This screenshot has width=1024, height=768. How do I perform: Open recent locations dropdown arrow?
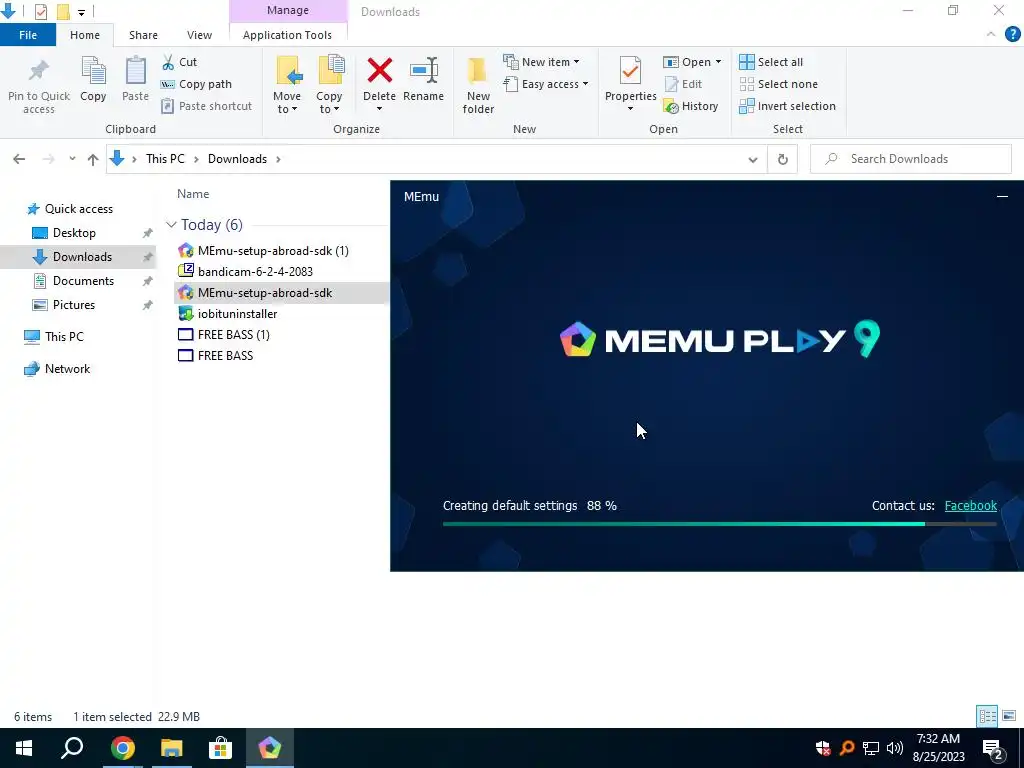click(72, 159)
